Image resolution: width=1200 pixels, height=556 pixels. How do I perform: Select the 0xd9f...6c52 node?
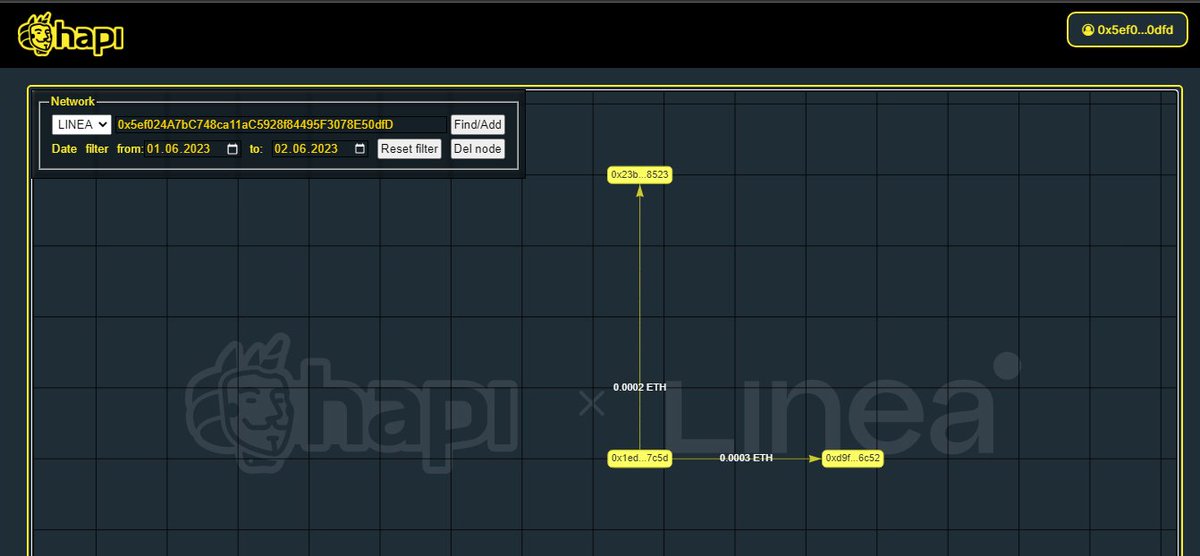point(853,458)
